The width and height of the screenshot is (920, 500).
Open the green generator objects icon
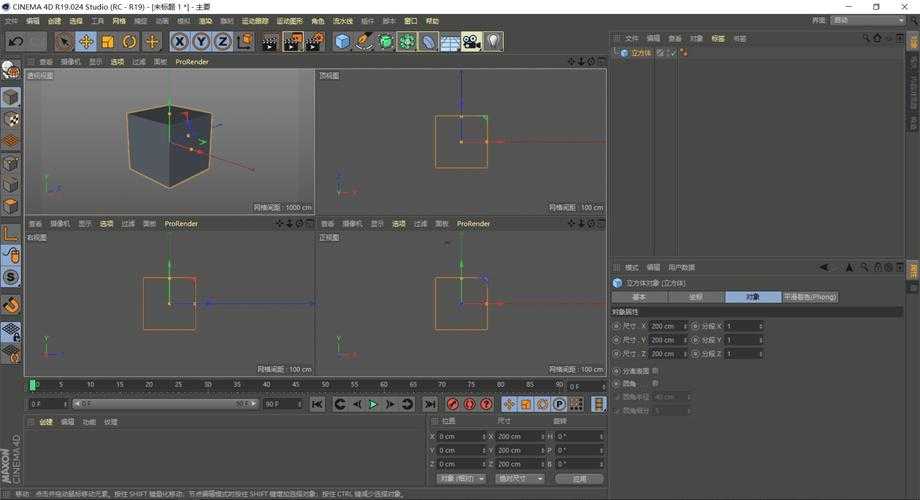(x=385, y=42)
